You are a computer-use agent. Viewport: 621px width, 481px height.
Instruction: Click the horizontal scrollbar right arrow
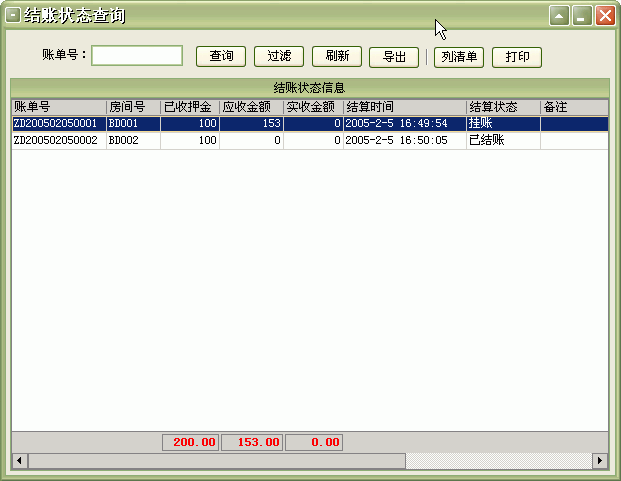pos(600,461)
